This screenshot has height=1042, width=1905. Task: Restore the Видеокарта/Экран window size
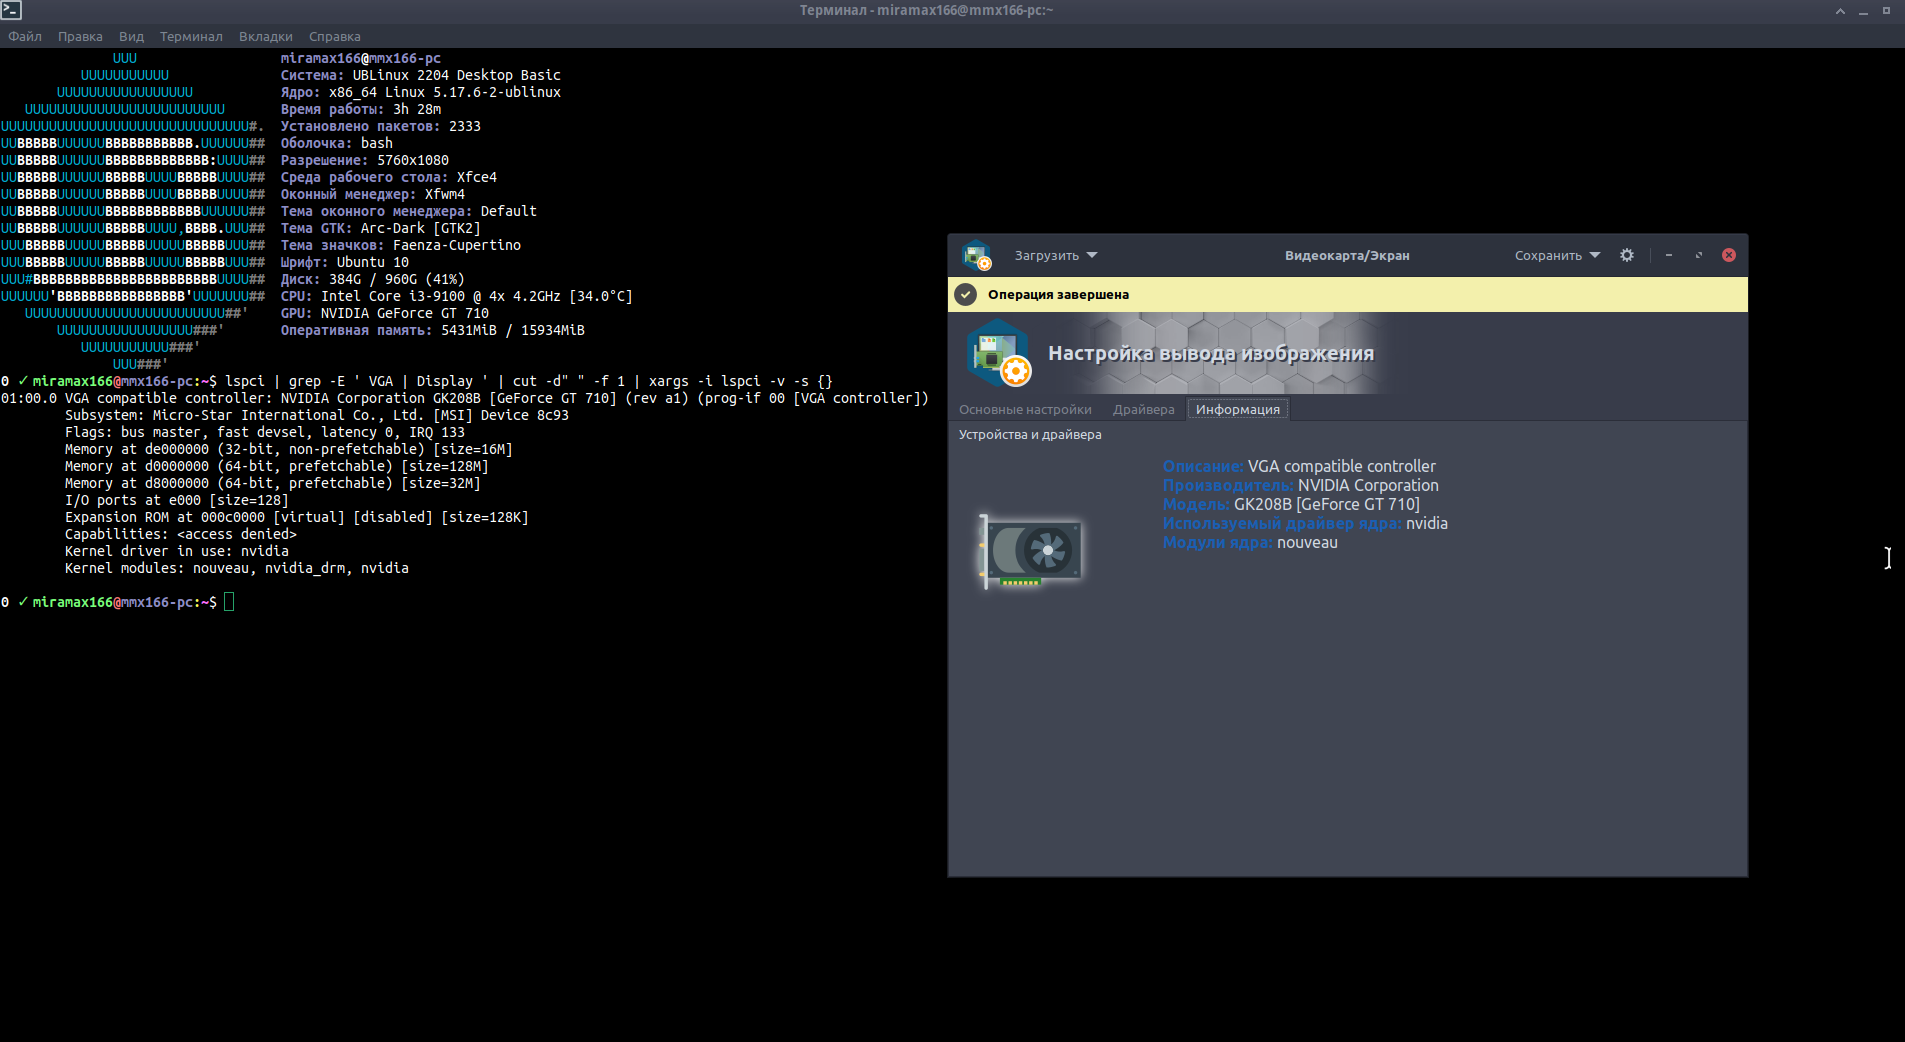(x=1698, y=255)
